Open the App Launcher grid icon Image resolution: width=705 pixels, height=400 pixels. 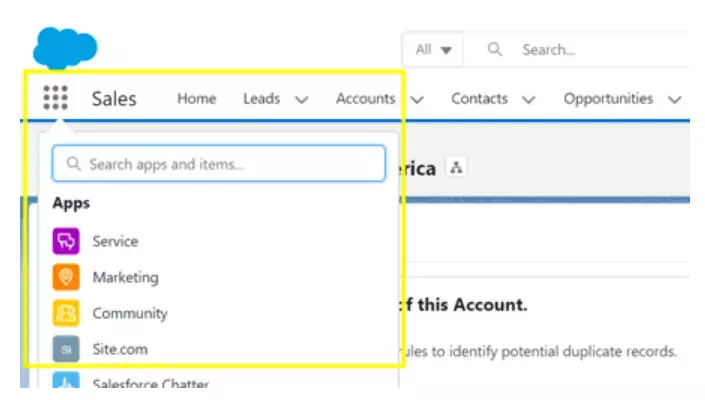click(x=56, y=98)
